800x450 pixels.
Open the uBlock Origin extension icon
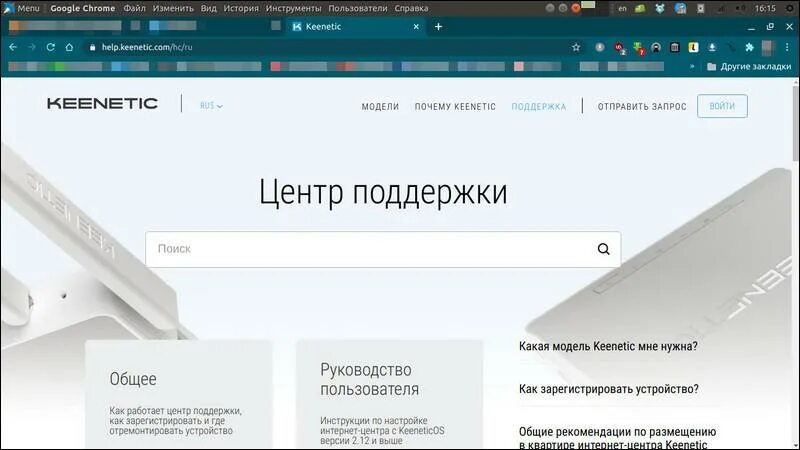619,47
